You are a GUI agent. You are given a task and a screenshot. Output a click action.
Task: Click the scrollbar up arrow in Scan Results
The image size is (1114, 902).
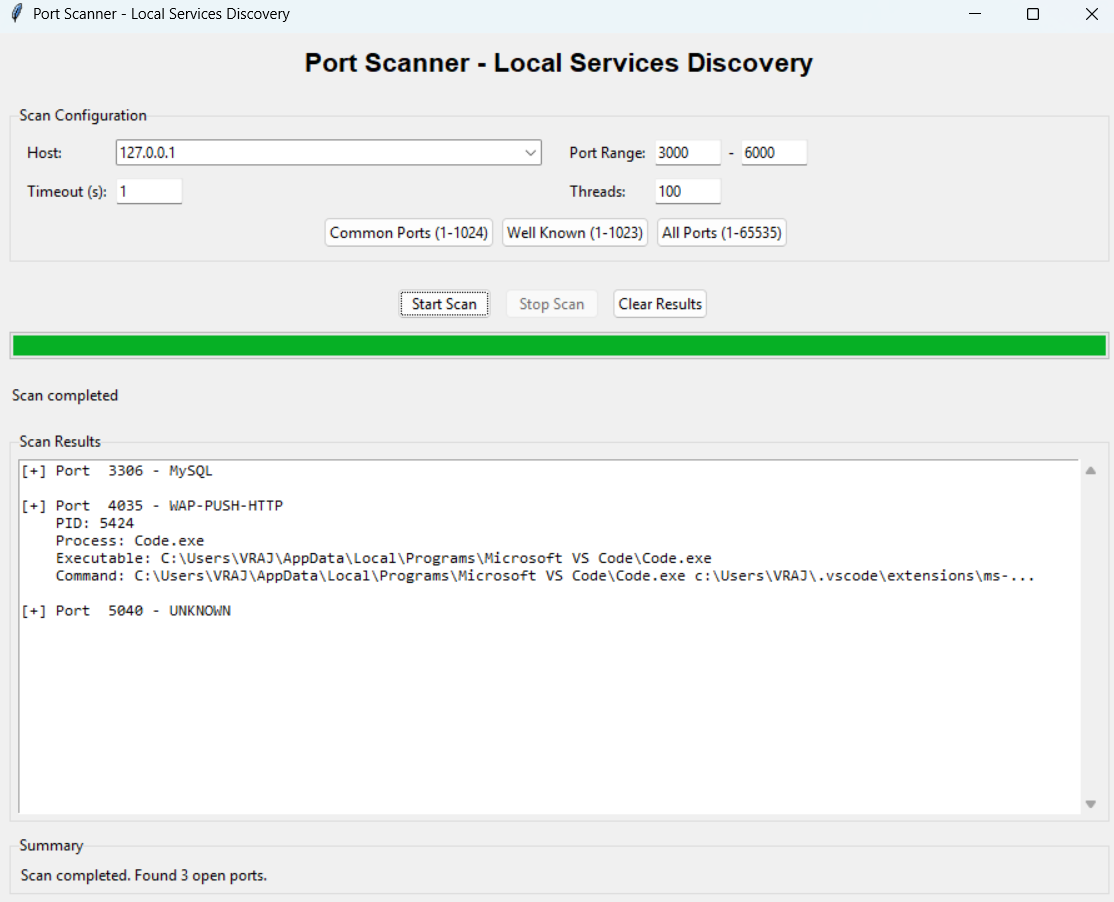point(1090,469)
